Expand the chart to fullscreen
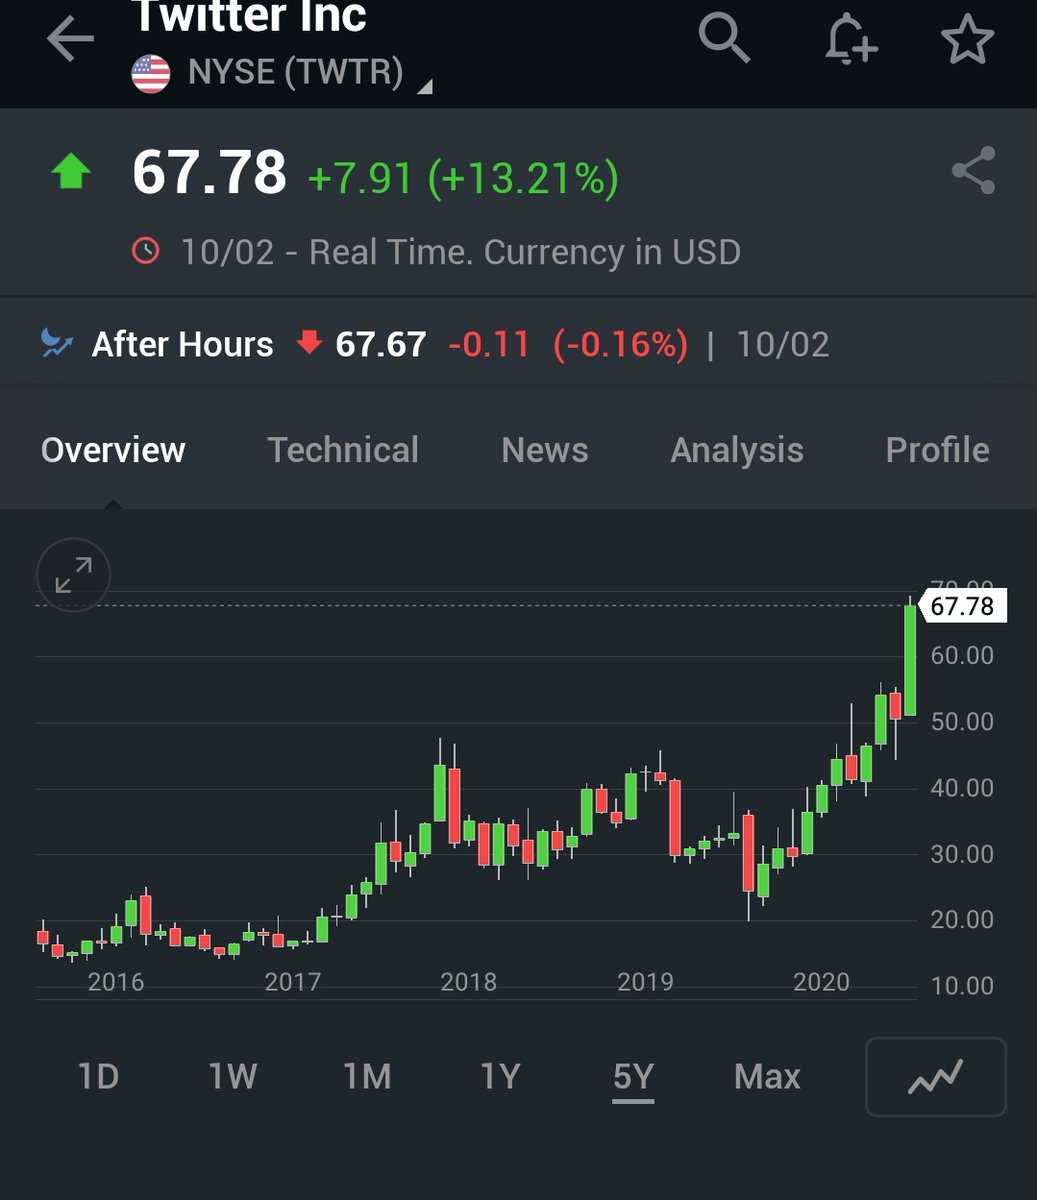 click(x=73, y=575)
